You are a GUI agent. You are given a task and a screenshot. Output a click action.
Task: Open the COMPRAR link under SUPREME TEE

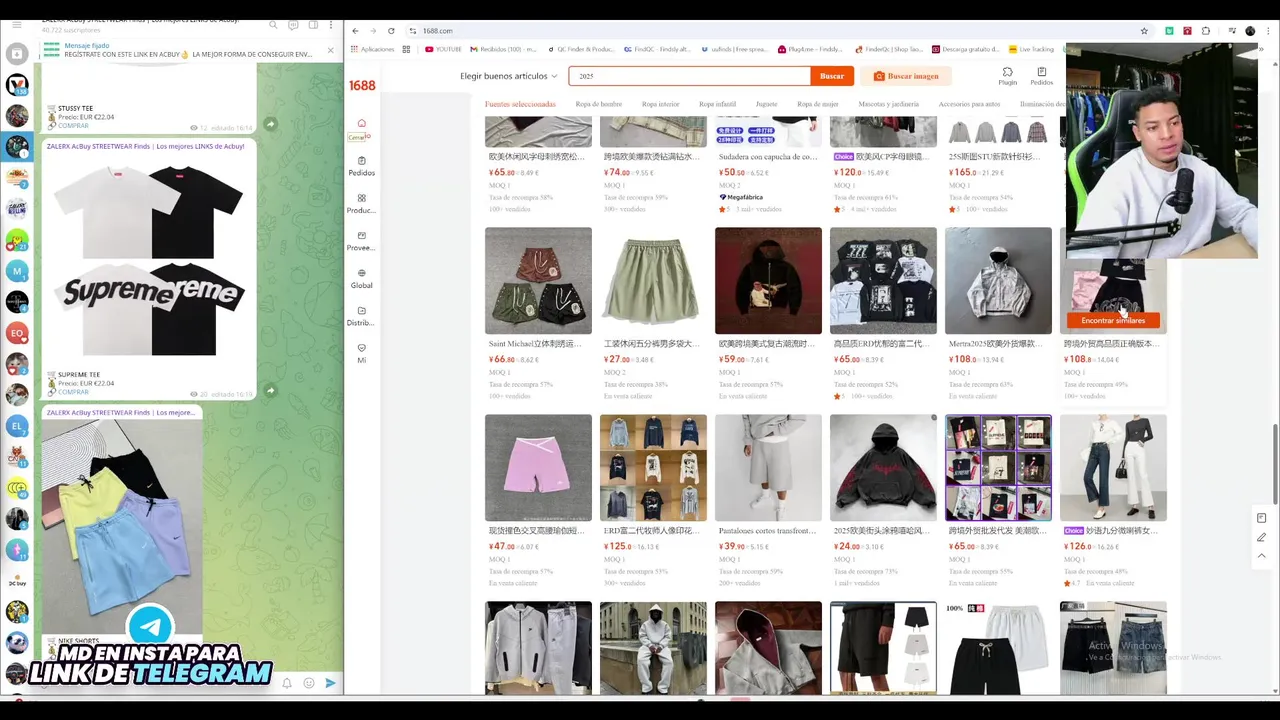[x=73, y=392]
